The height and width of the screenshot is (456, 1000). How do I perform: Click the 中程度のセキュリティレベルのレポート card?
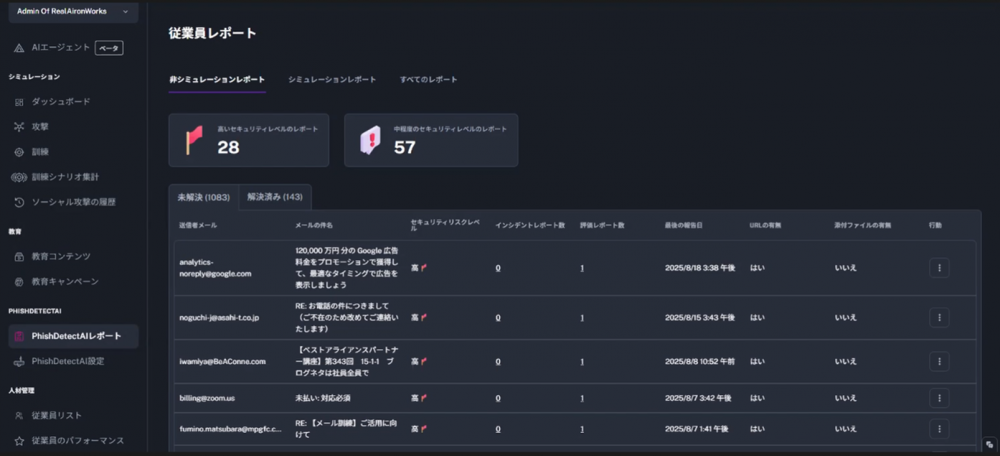(x=431, y=140)
